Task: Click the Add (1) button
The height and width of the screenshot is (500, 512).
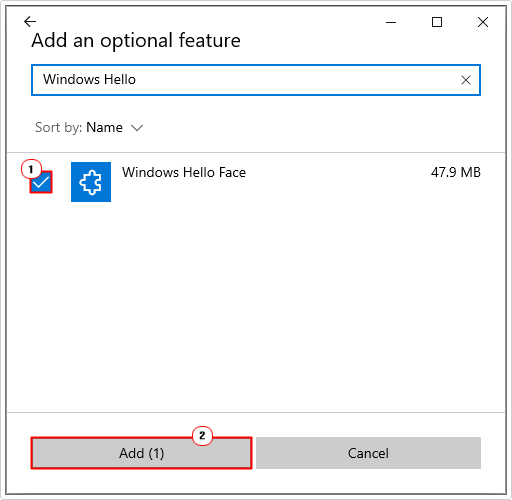Action: 141,453
